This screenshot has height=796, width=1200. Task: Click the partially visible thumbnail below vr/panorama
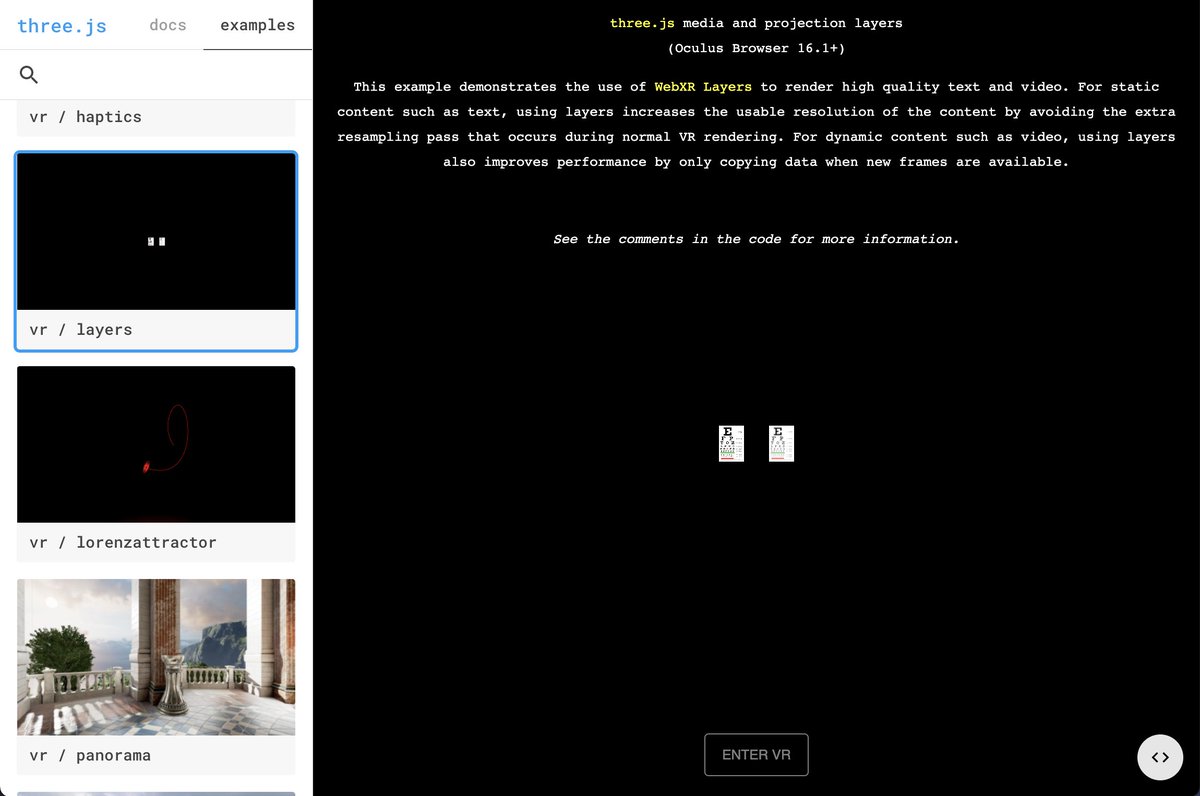[x=155, y=792]
